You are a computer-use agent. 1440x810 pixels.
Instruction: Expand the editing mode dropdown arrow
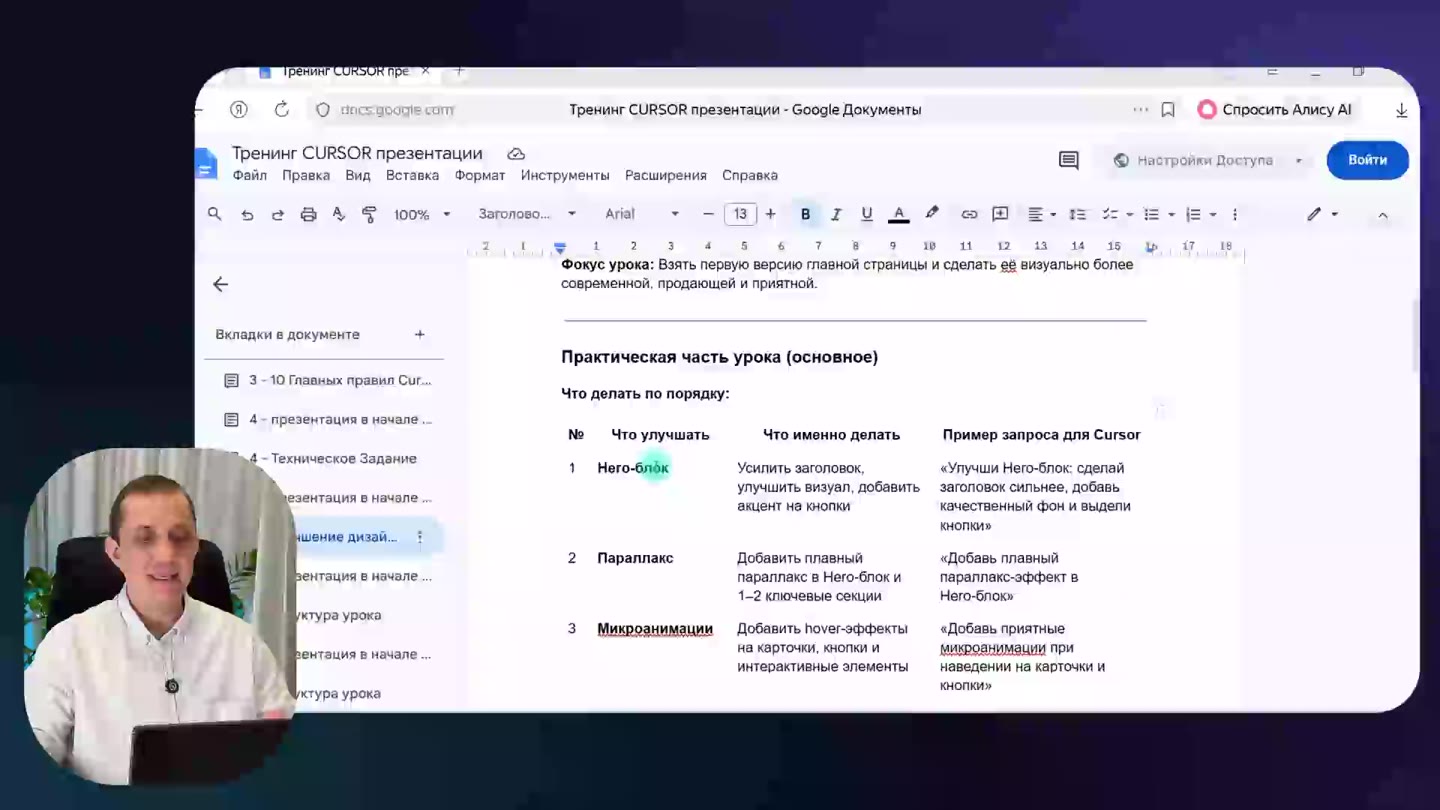tap(1334, 215)
